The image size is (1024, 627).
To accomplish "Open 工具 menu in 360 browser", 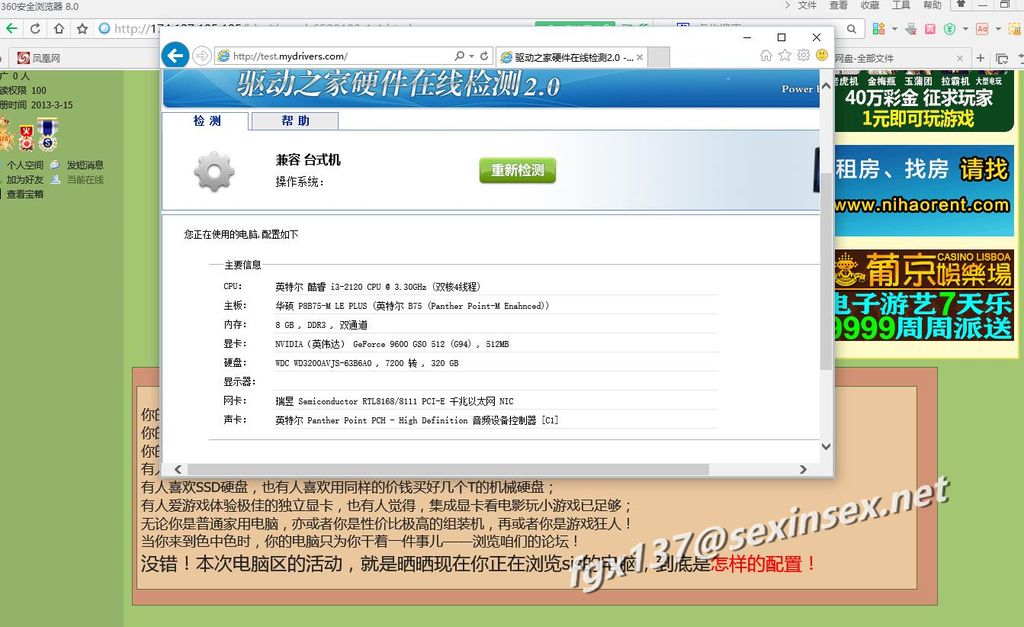I will (901, 5).
